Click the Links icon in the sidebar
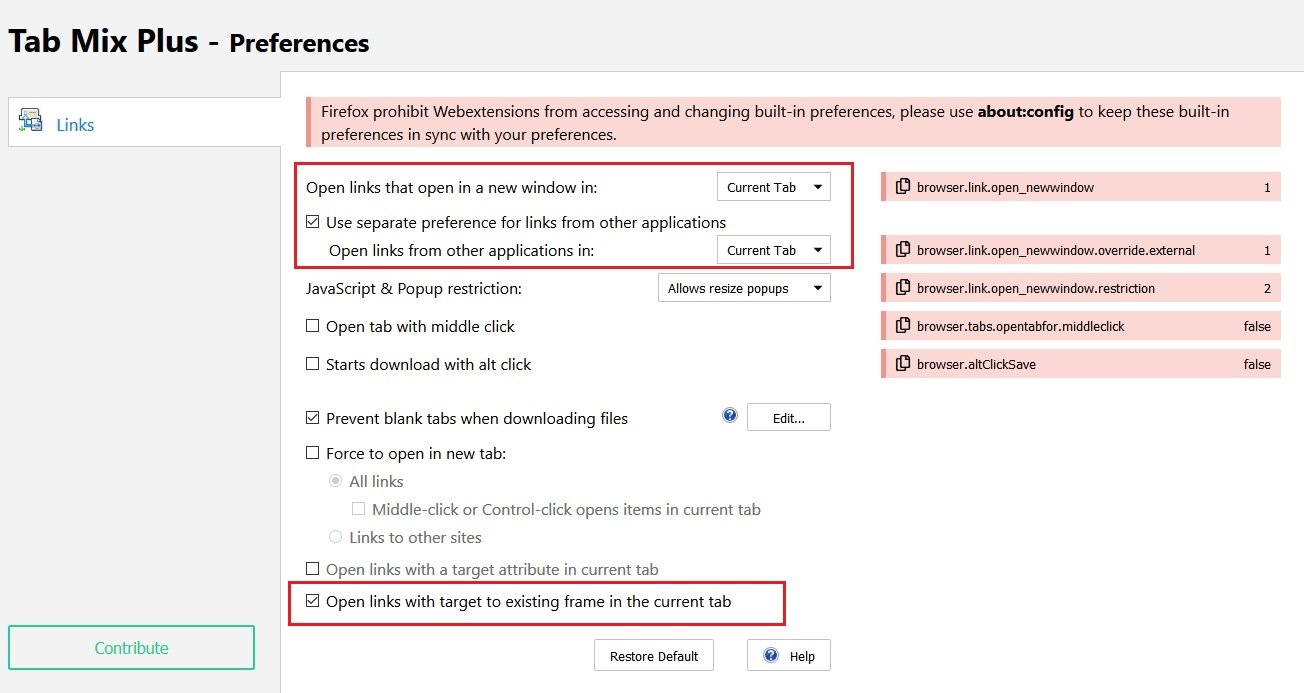This screenshot has width=1304, height=693. click(31, 123)
